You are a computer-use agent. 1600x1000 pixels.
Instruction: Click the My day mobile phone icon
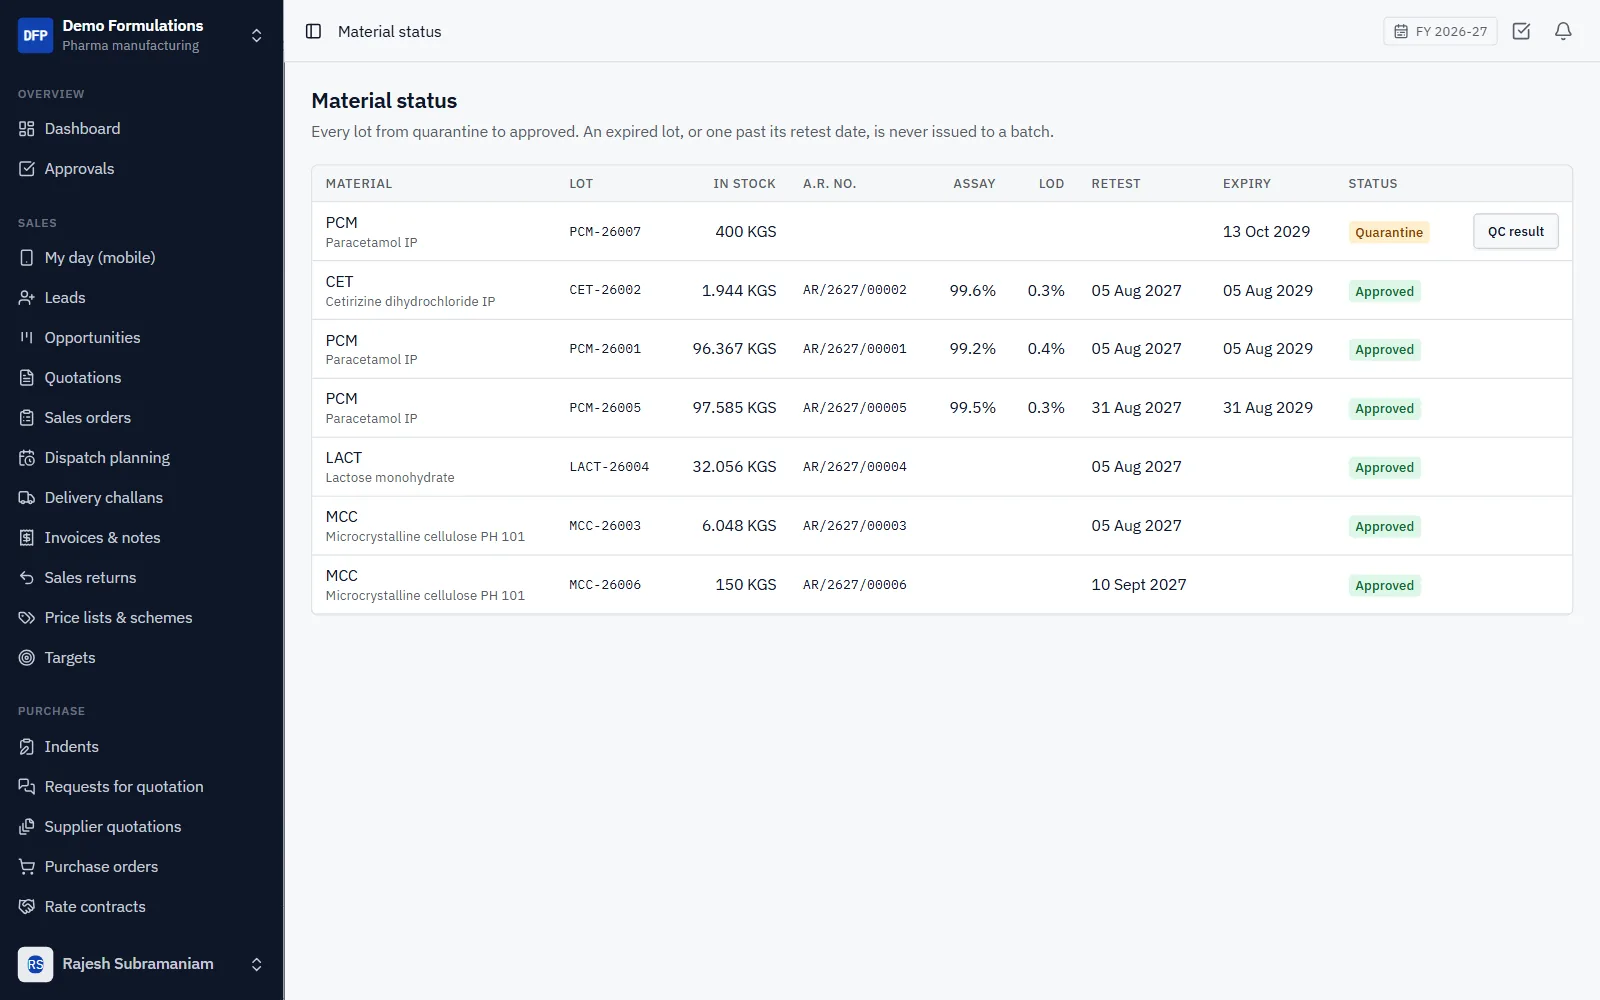[x=27, y=258]
